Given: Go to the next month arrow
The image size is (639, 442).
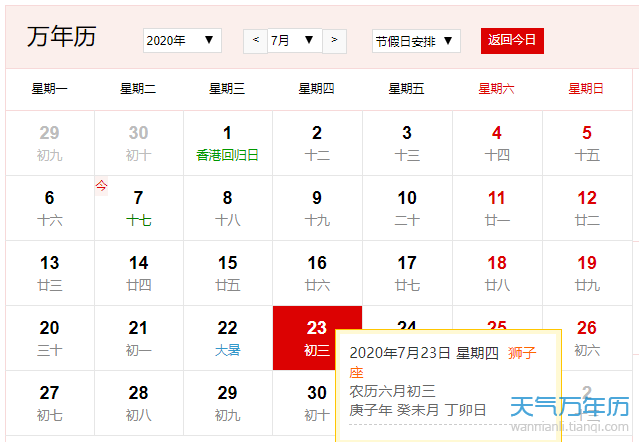Looking at the screenshot, I should click(x=334, y=41).
